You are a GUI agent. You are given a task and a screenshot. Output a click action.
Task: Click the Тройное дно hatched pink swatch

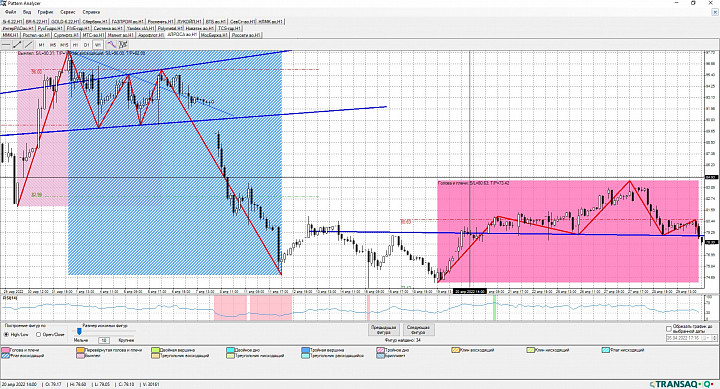coord(380,350)
